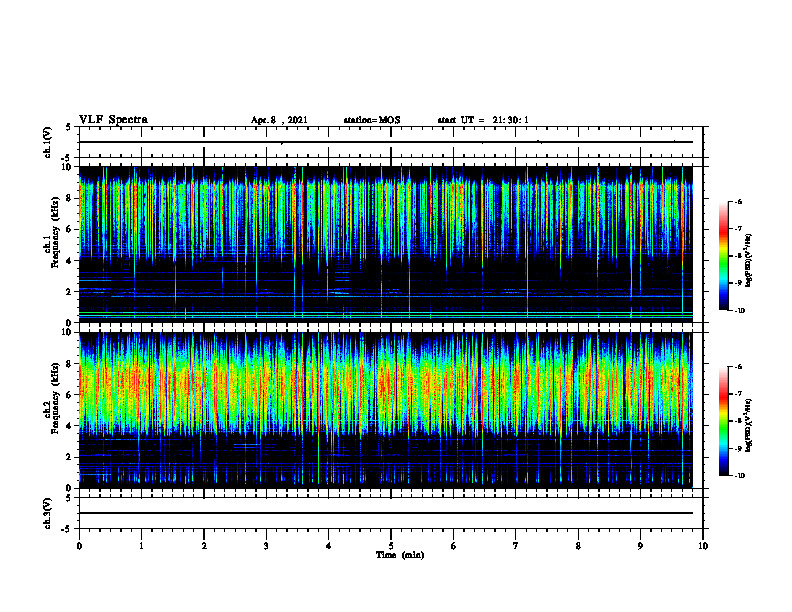
Task: Click the "ch.3(V)" axis label
Action: point(47,514)
